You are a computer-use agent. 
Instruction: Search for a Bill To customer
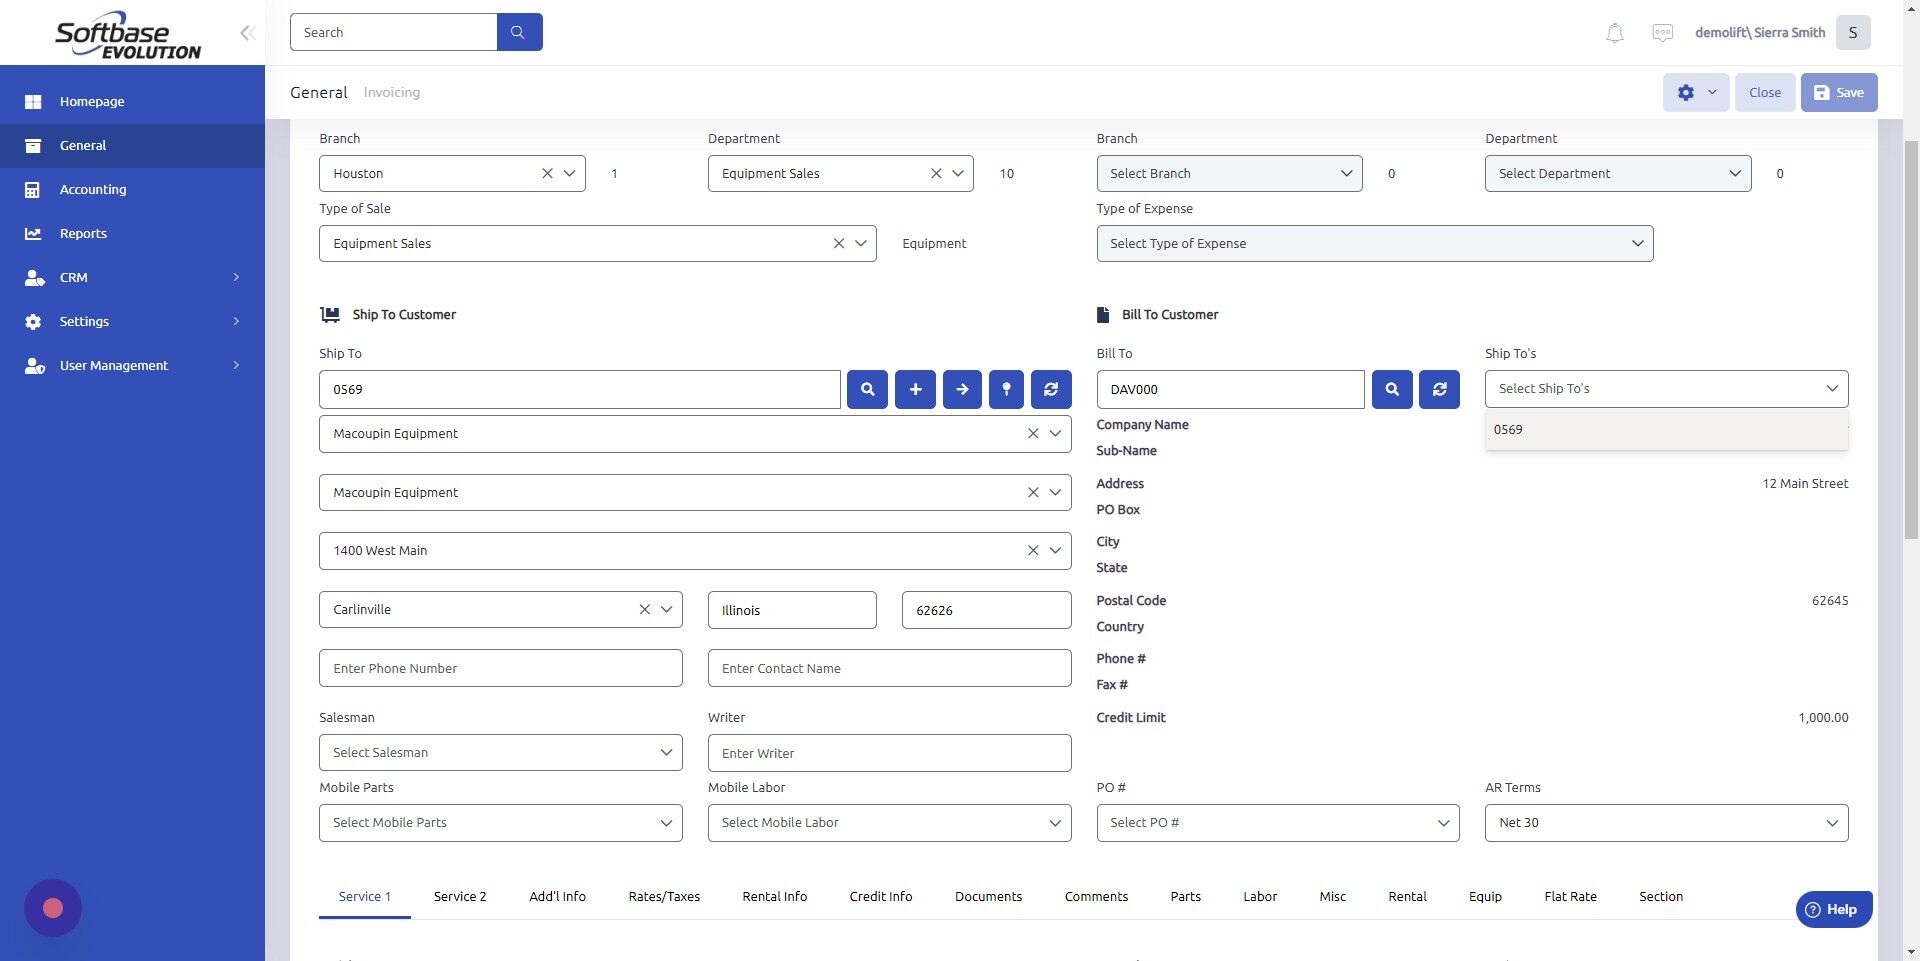[1390, 389]
